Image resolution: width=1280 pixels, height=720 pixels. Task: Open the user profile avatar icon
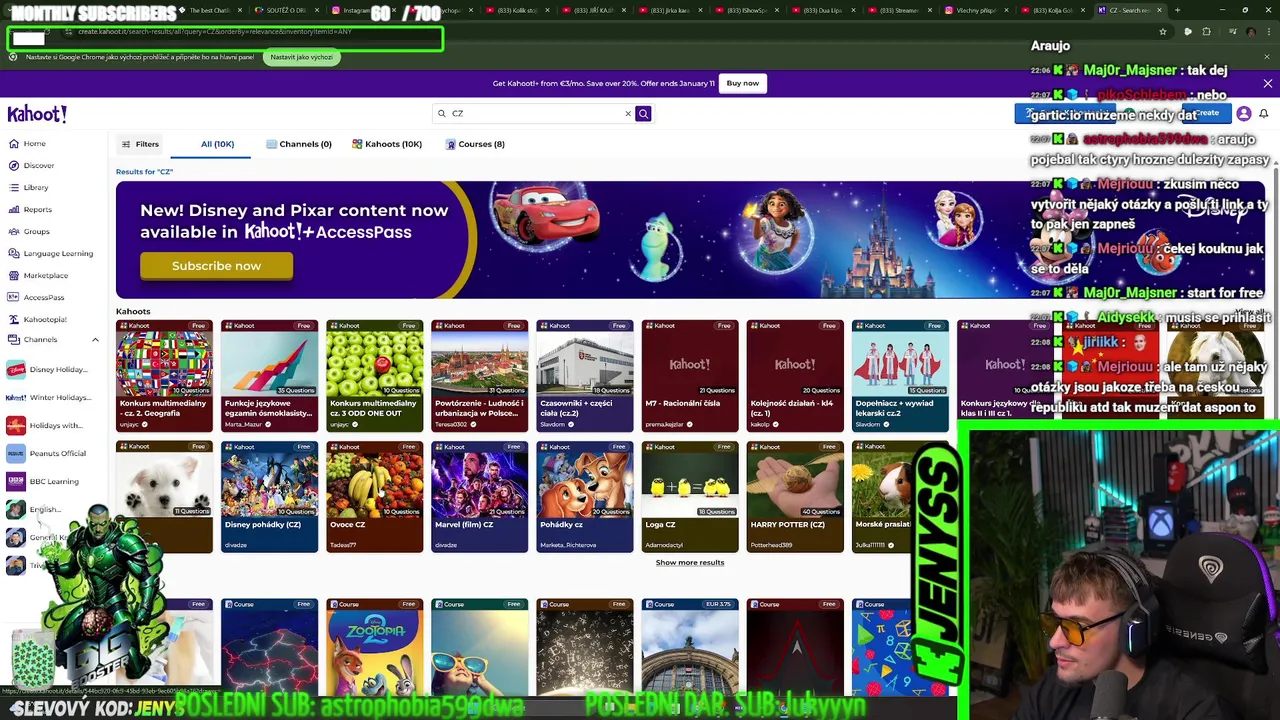[x=1244, y=113]
